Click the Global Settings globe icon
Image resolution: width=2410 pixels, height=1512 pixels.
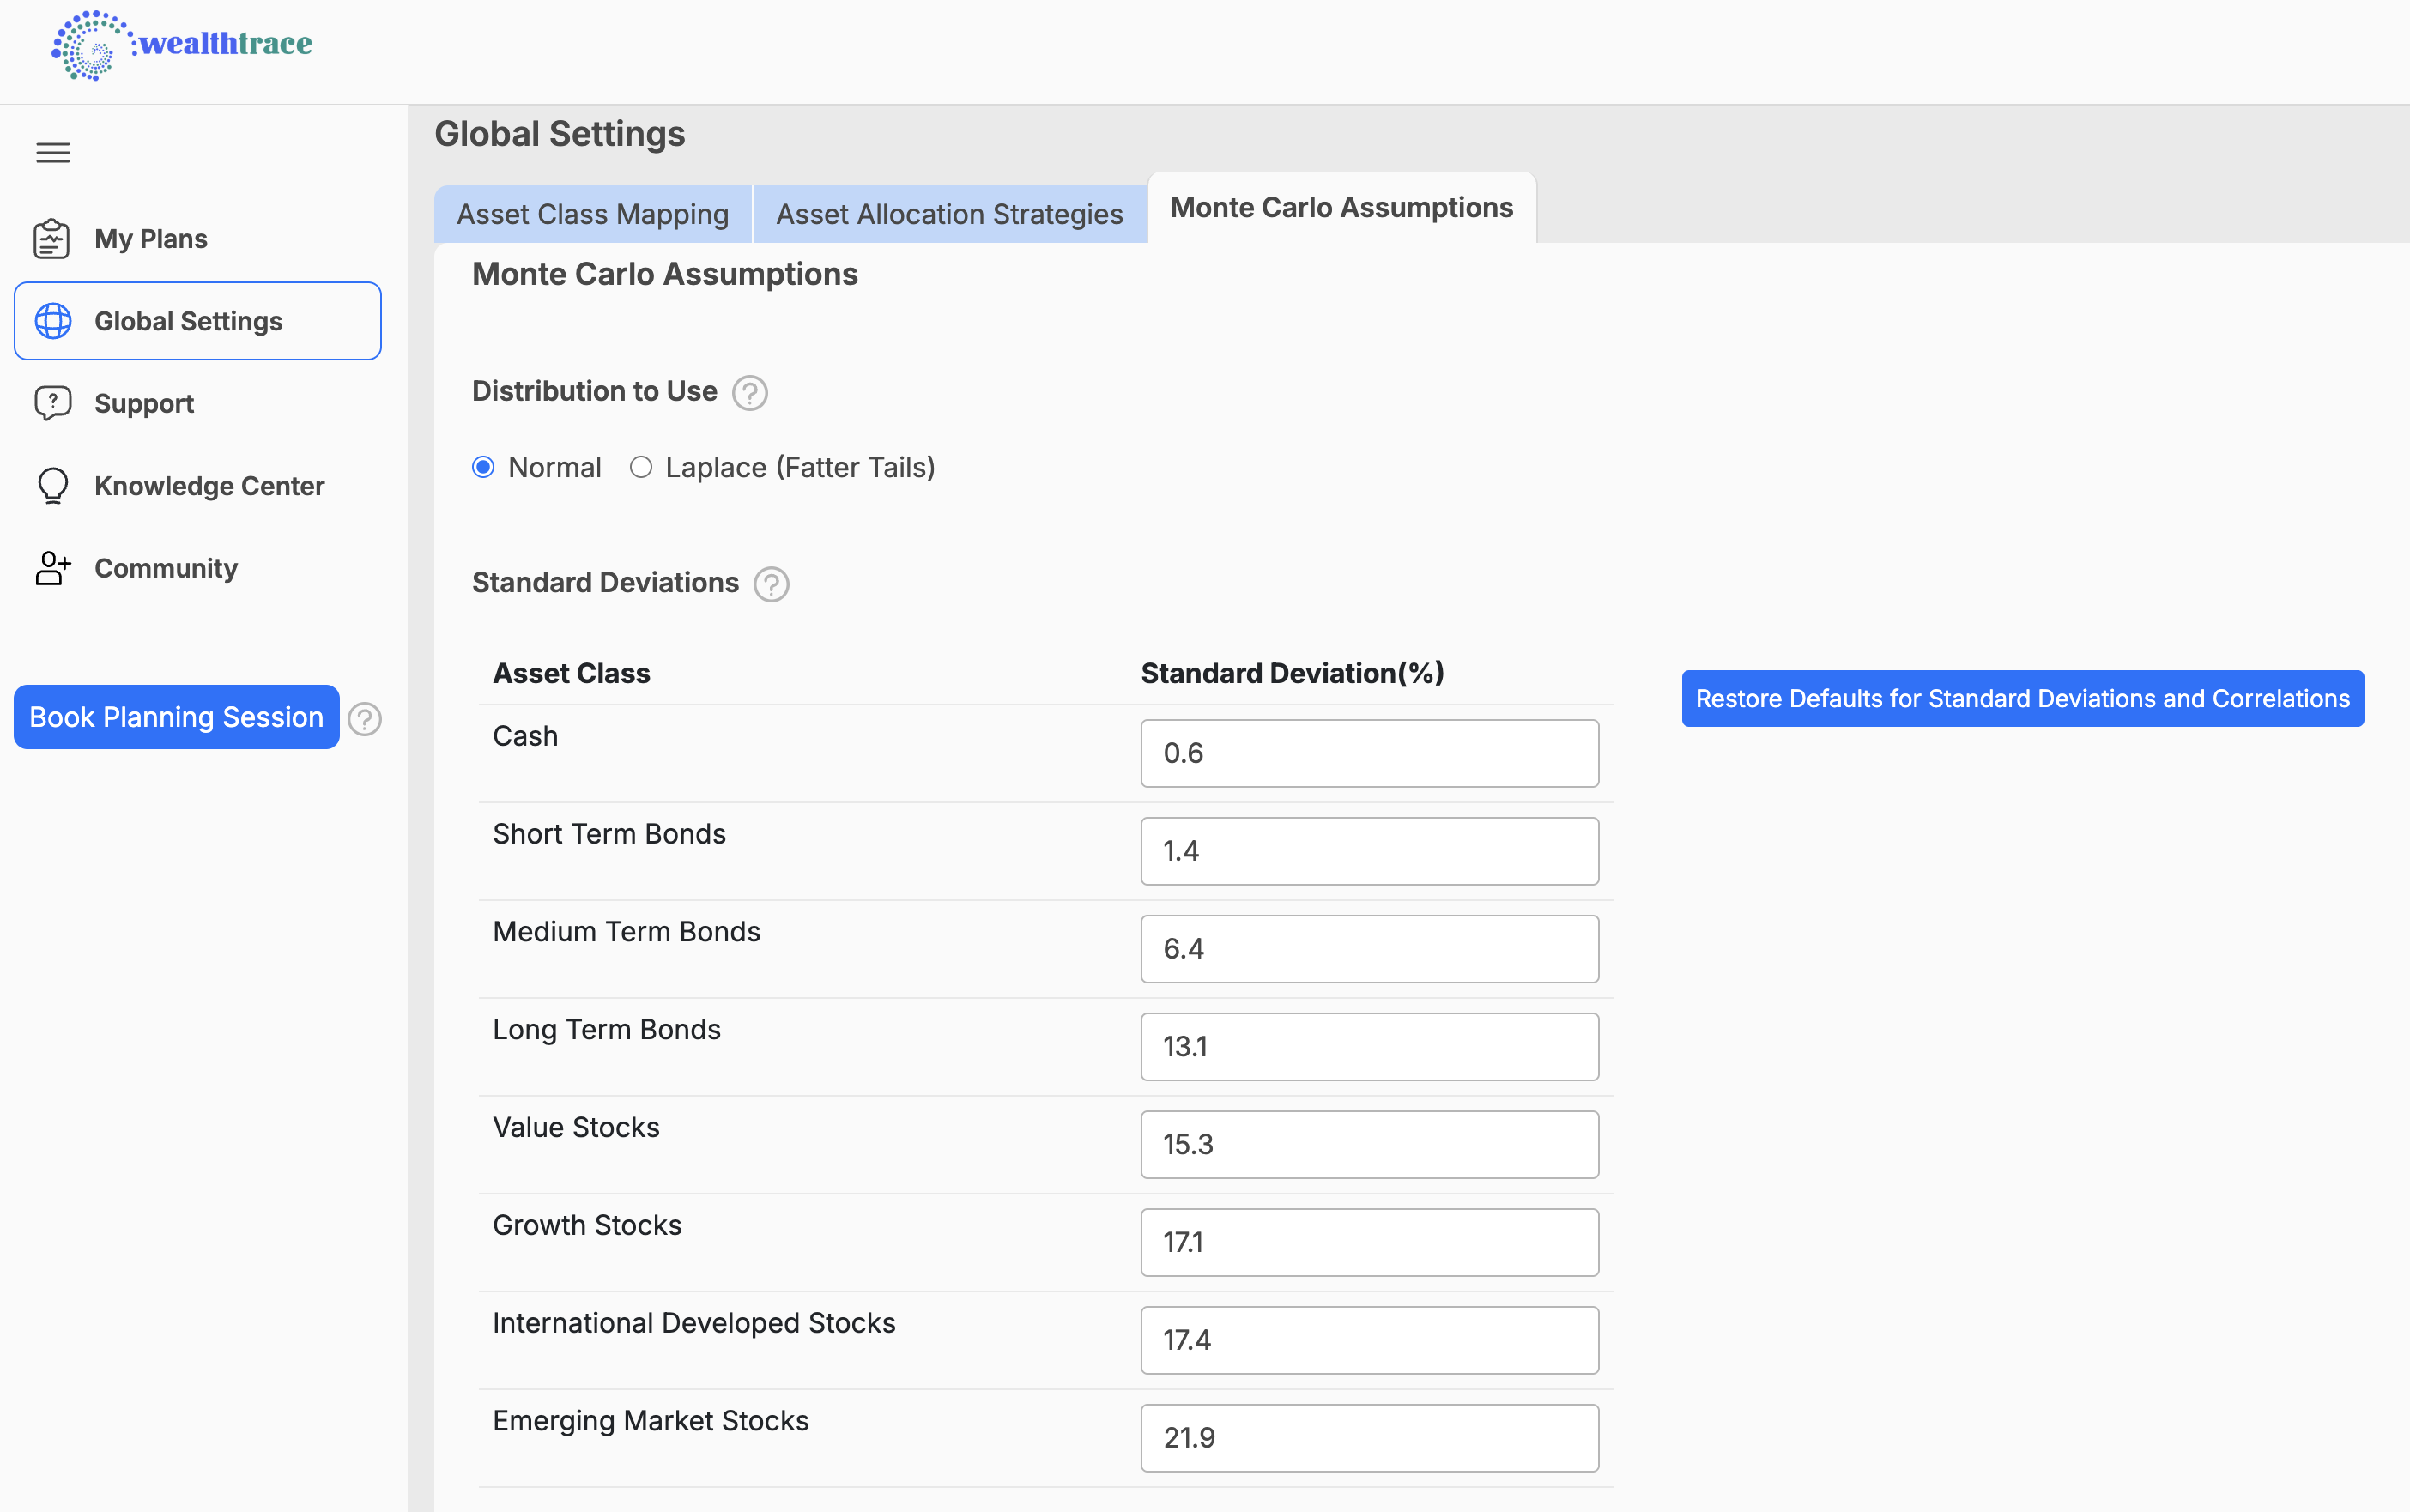click(x=53, y=321)
